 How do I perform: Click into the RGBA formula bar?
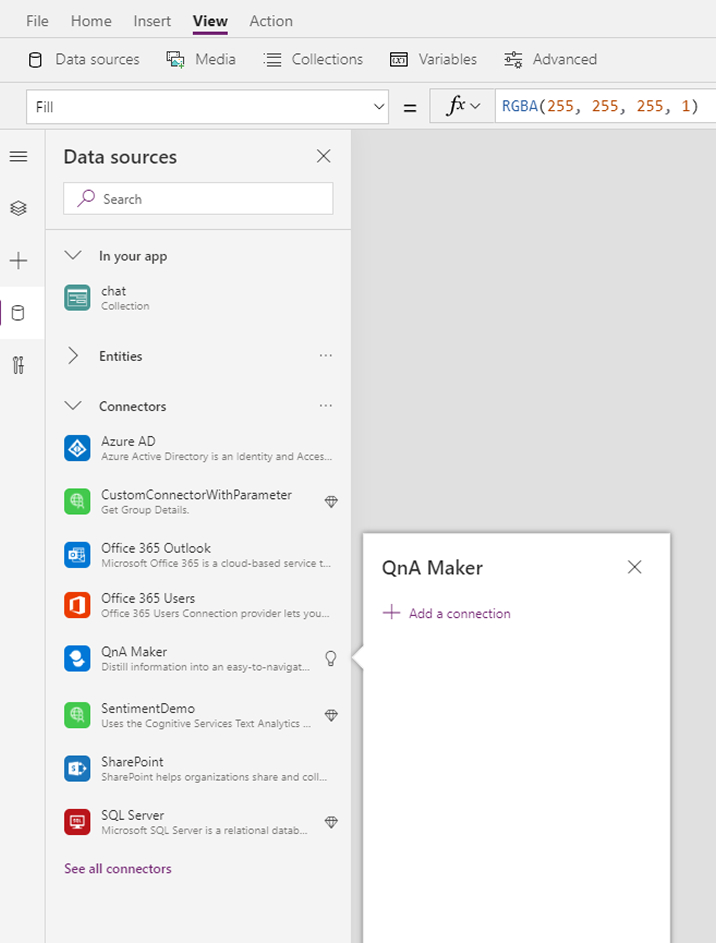point(605,106)
